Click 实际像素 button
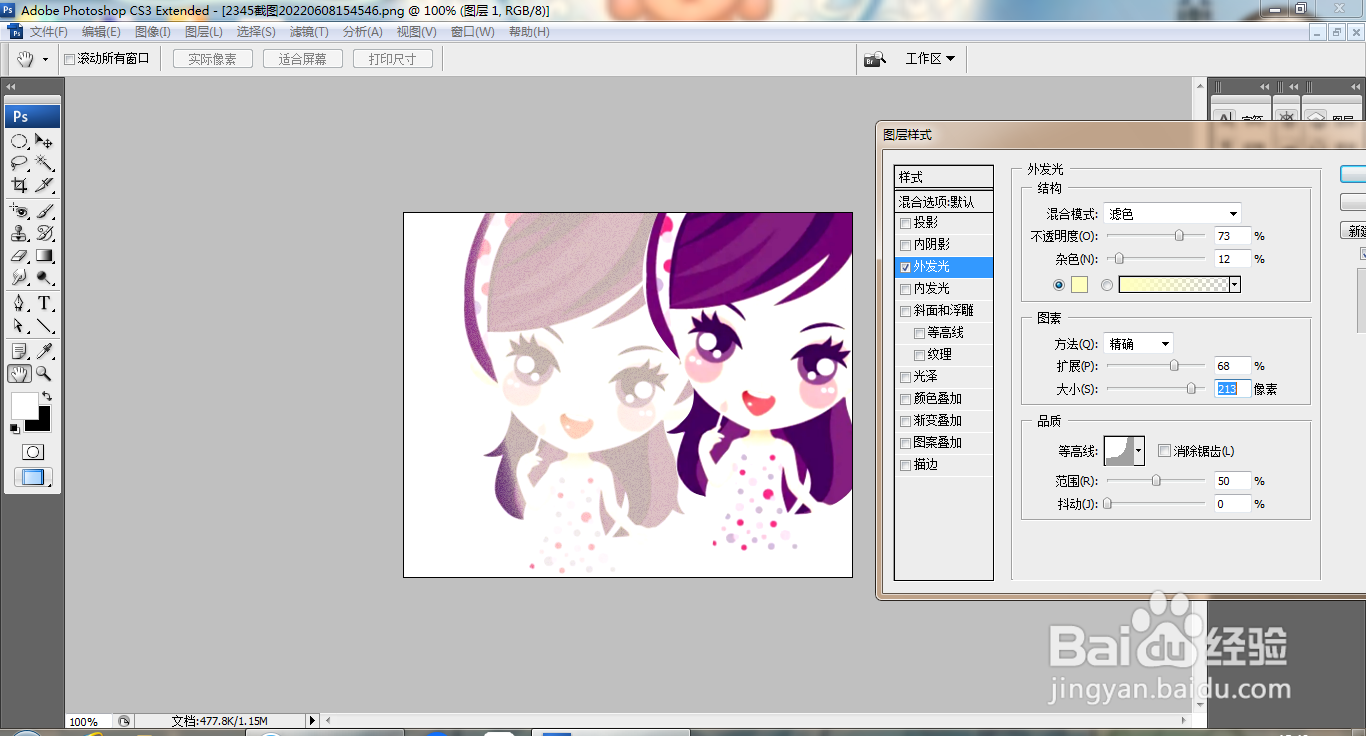This screenshot has width=1366, height=736. [x=213, y=59]
